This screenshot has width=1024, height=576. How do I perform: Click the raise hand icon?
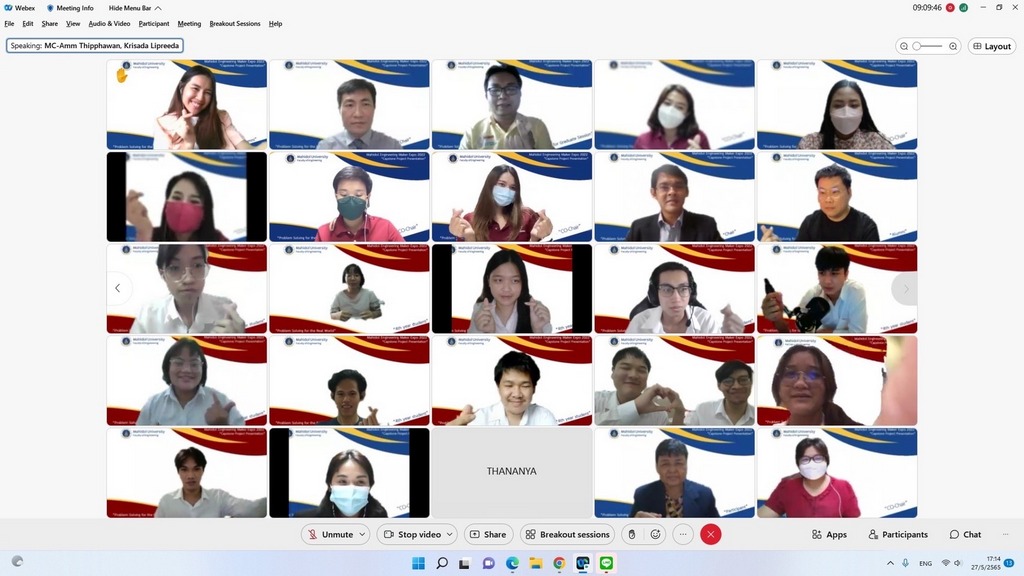631,535
